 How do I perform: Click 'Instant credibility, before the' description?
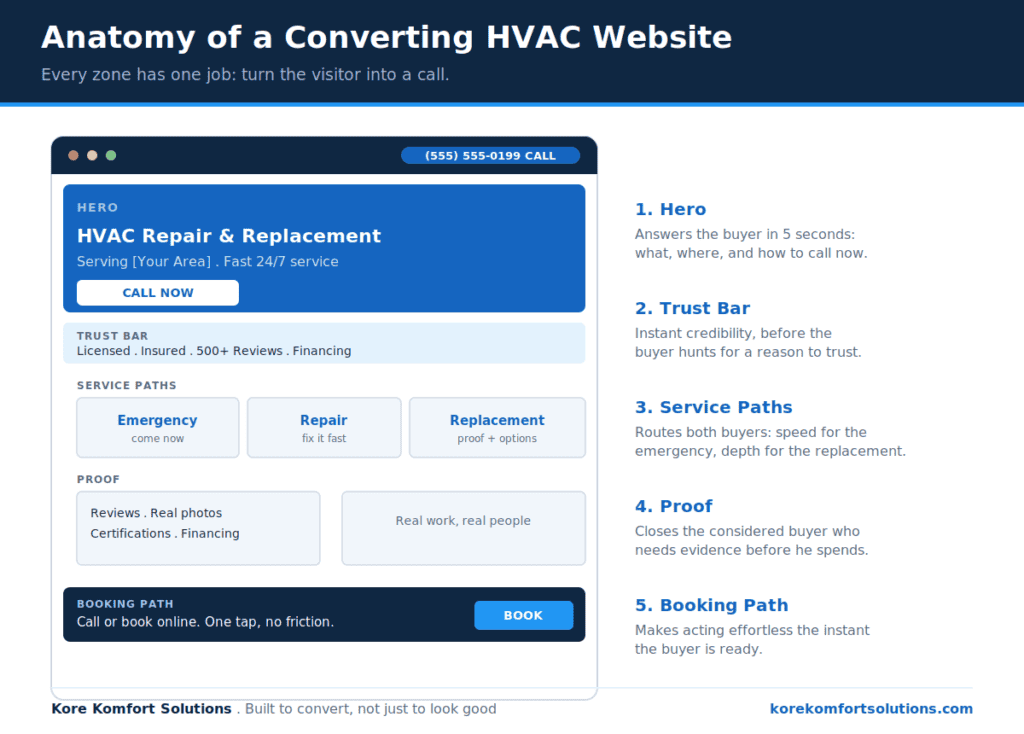click(748, 342)
